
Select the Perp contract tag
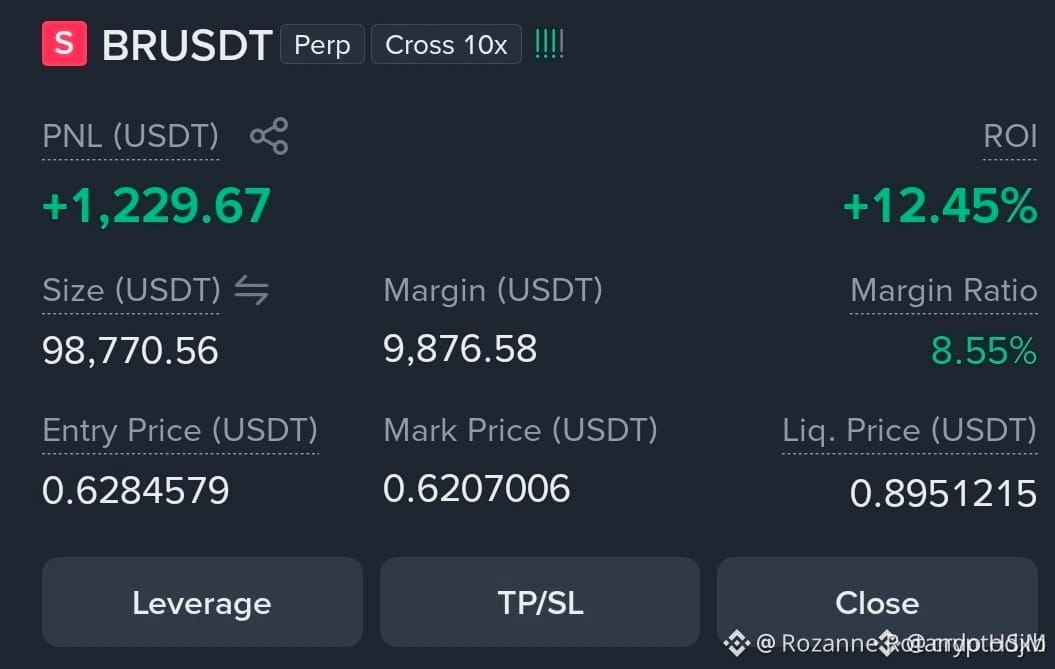tap(322, 44)
